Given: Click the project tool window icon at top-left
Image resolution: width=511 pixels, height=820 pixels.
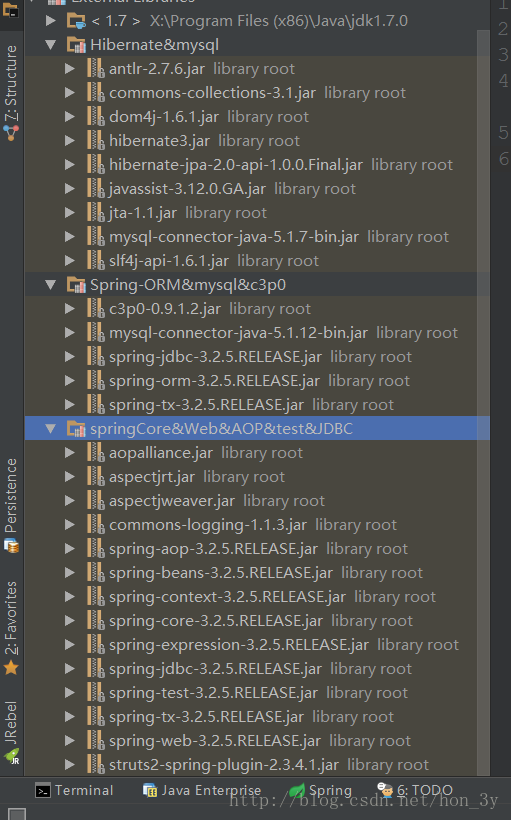Looking at the screenshot, I should [x=10, y=9].
